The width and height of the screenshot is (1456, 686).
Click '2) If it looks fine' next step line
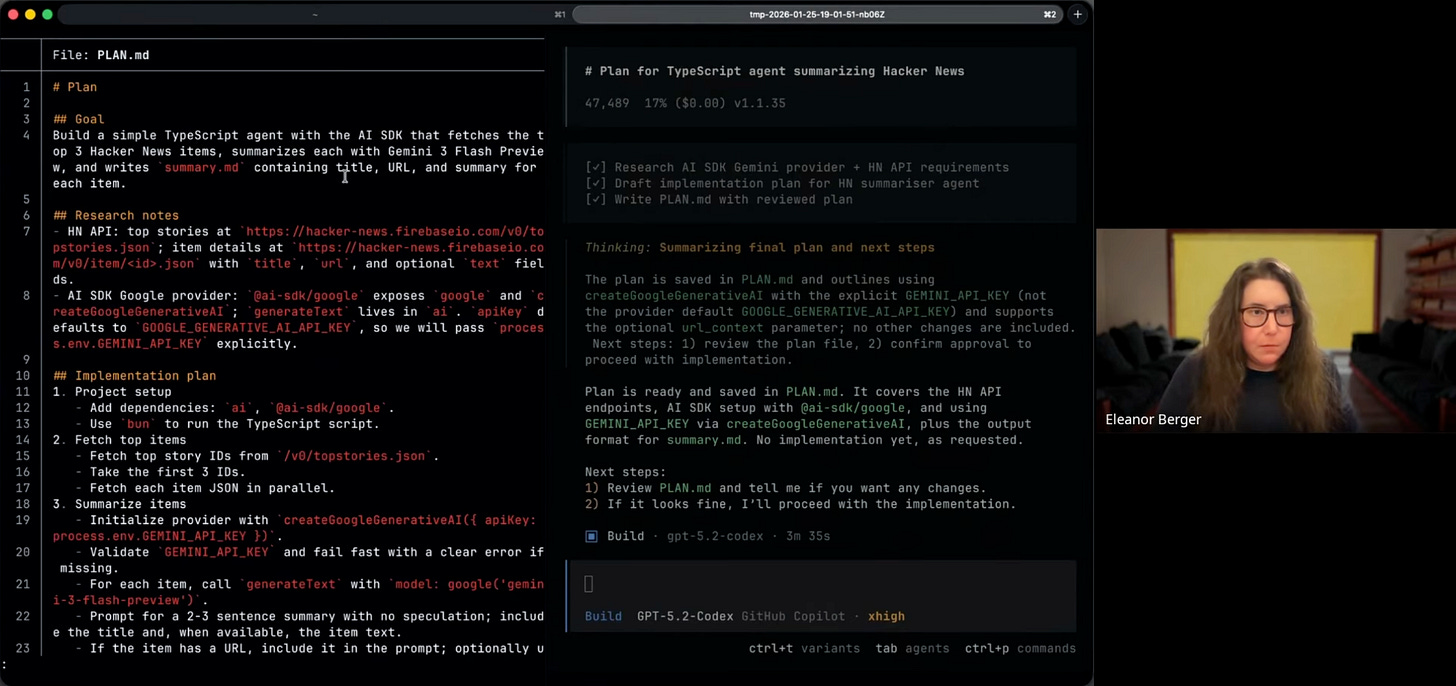(800, 504)
